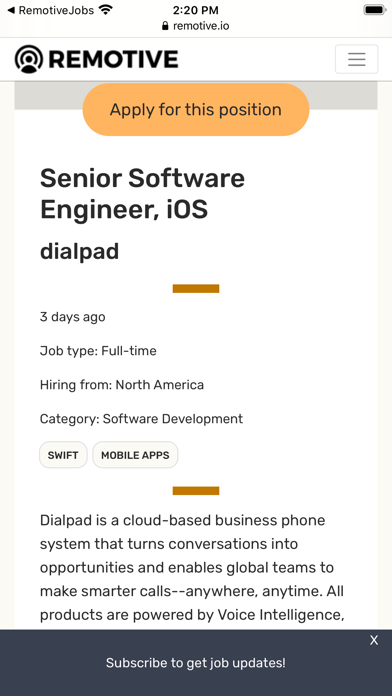Return to RemotiveJobs app via back arrow
Image resolution: width=392 pixels, height=696 pixels.
(12, 10)
